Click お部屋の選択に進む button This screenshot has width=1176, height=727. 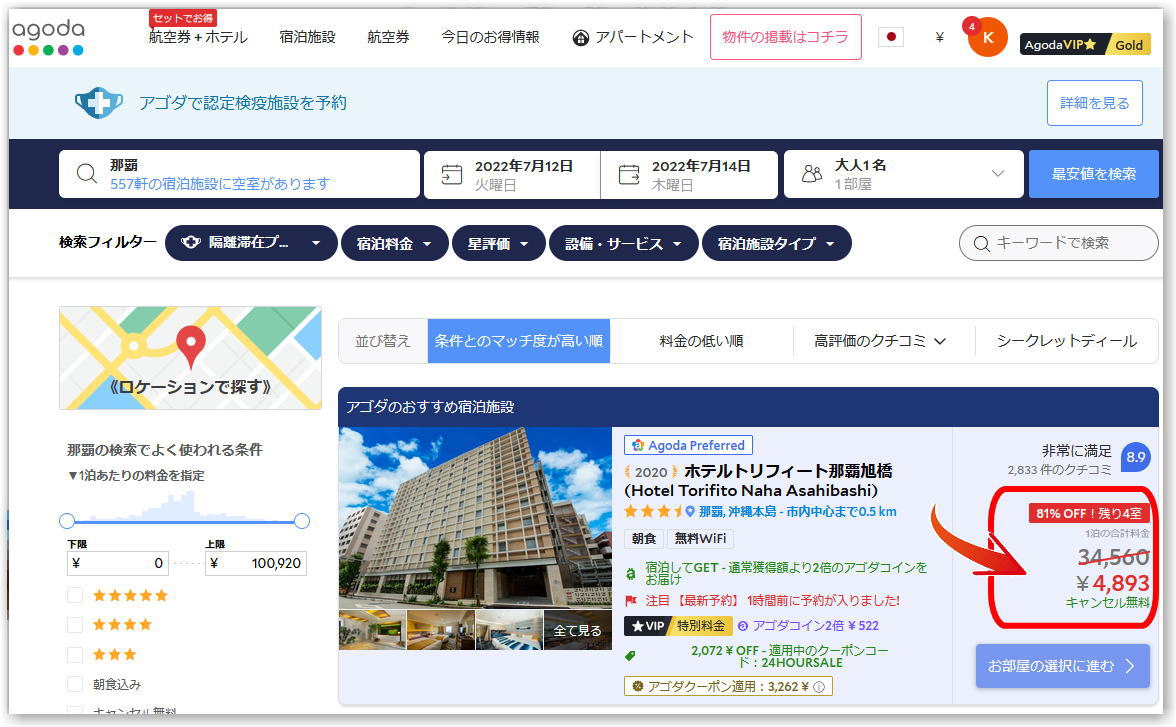[x=1062, y=666]
